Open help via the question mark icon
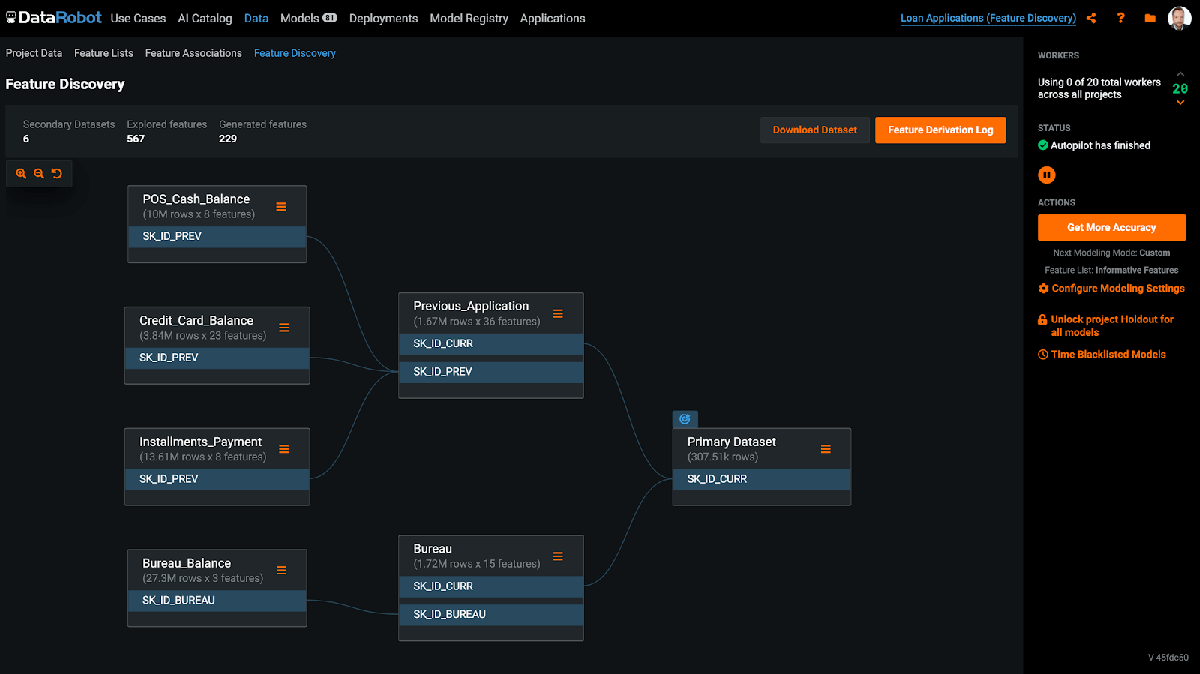Viewport: 1200px width, 674px height. [x=1121, y=18]
